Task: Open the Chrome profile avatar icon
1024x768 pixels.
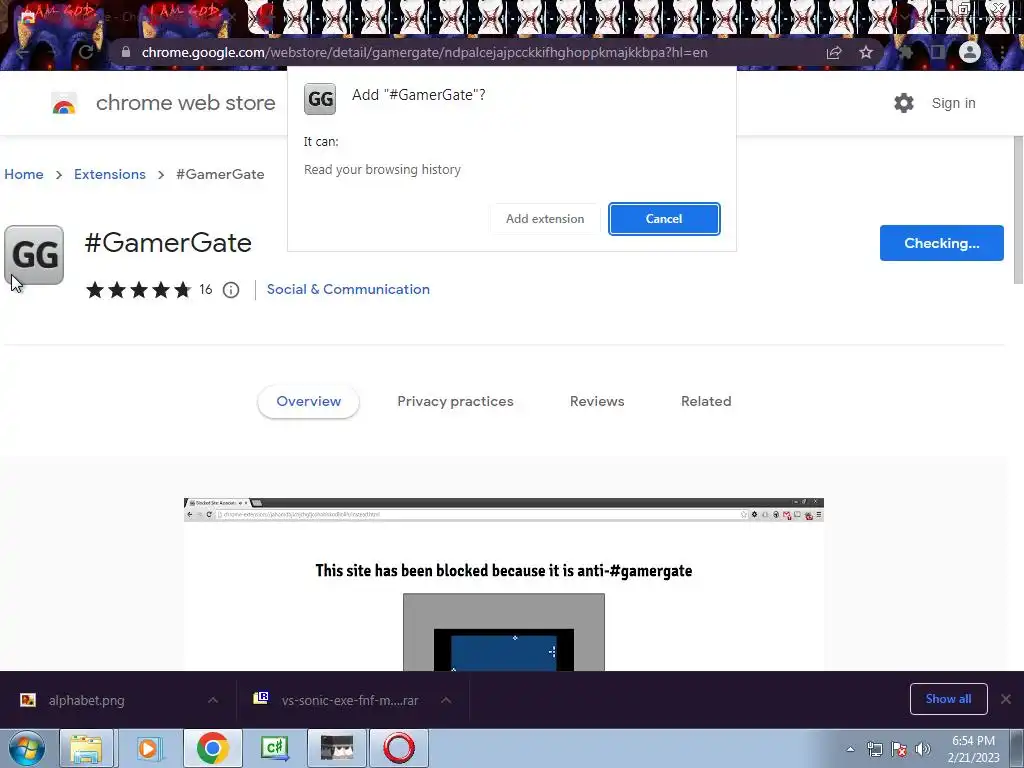Action: pos(970,52)
